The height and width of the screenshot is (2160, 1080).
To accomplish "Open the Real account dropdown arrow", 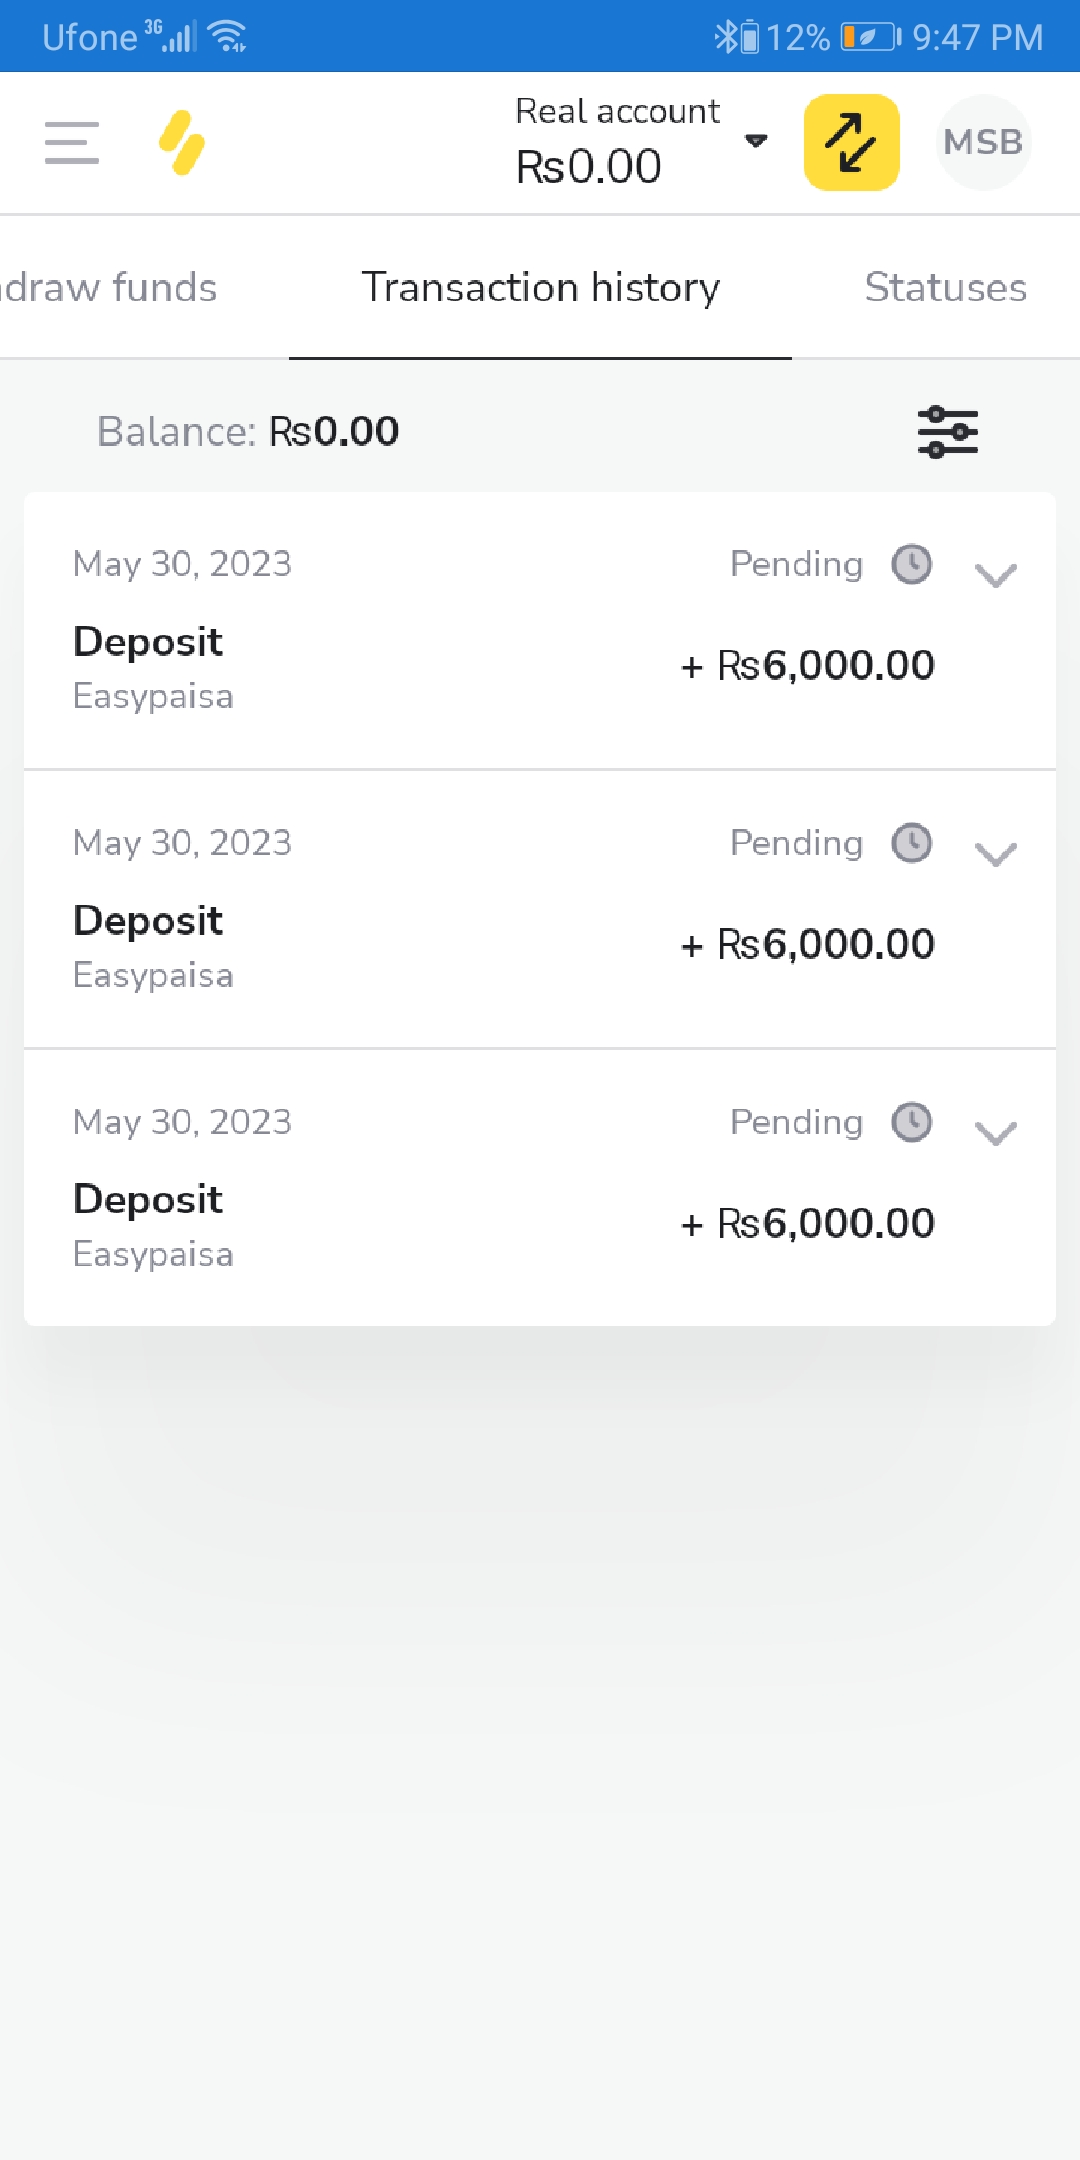I will click(x=756, y=141).
